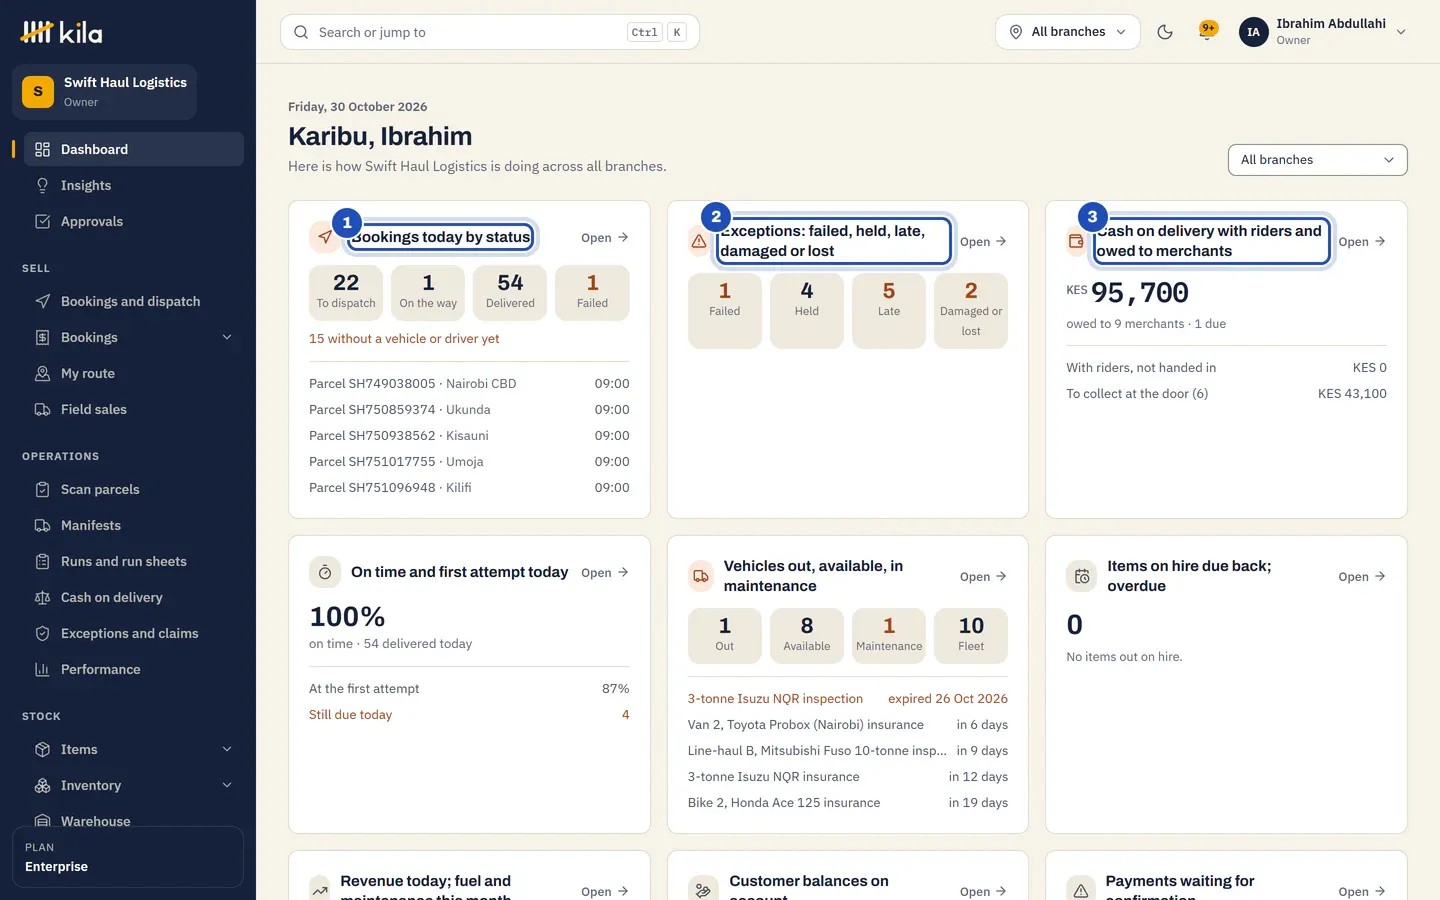
Task: Click the Manifests truck icon
Action: [42, 525]
